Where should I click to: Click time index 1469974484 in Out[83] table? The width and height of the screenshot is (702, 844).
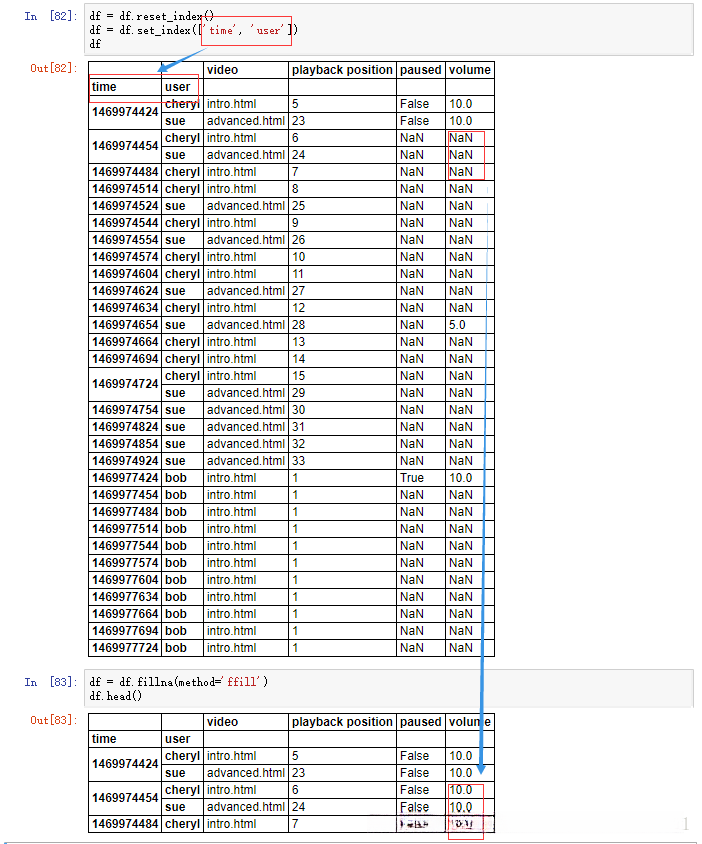(x=125, y=824)
